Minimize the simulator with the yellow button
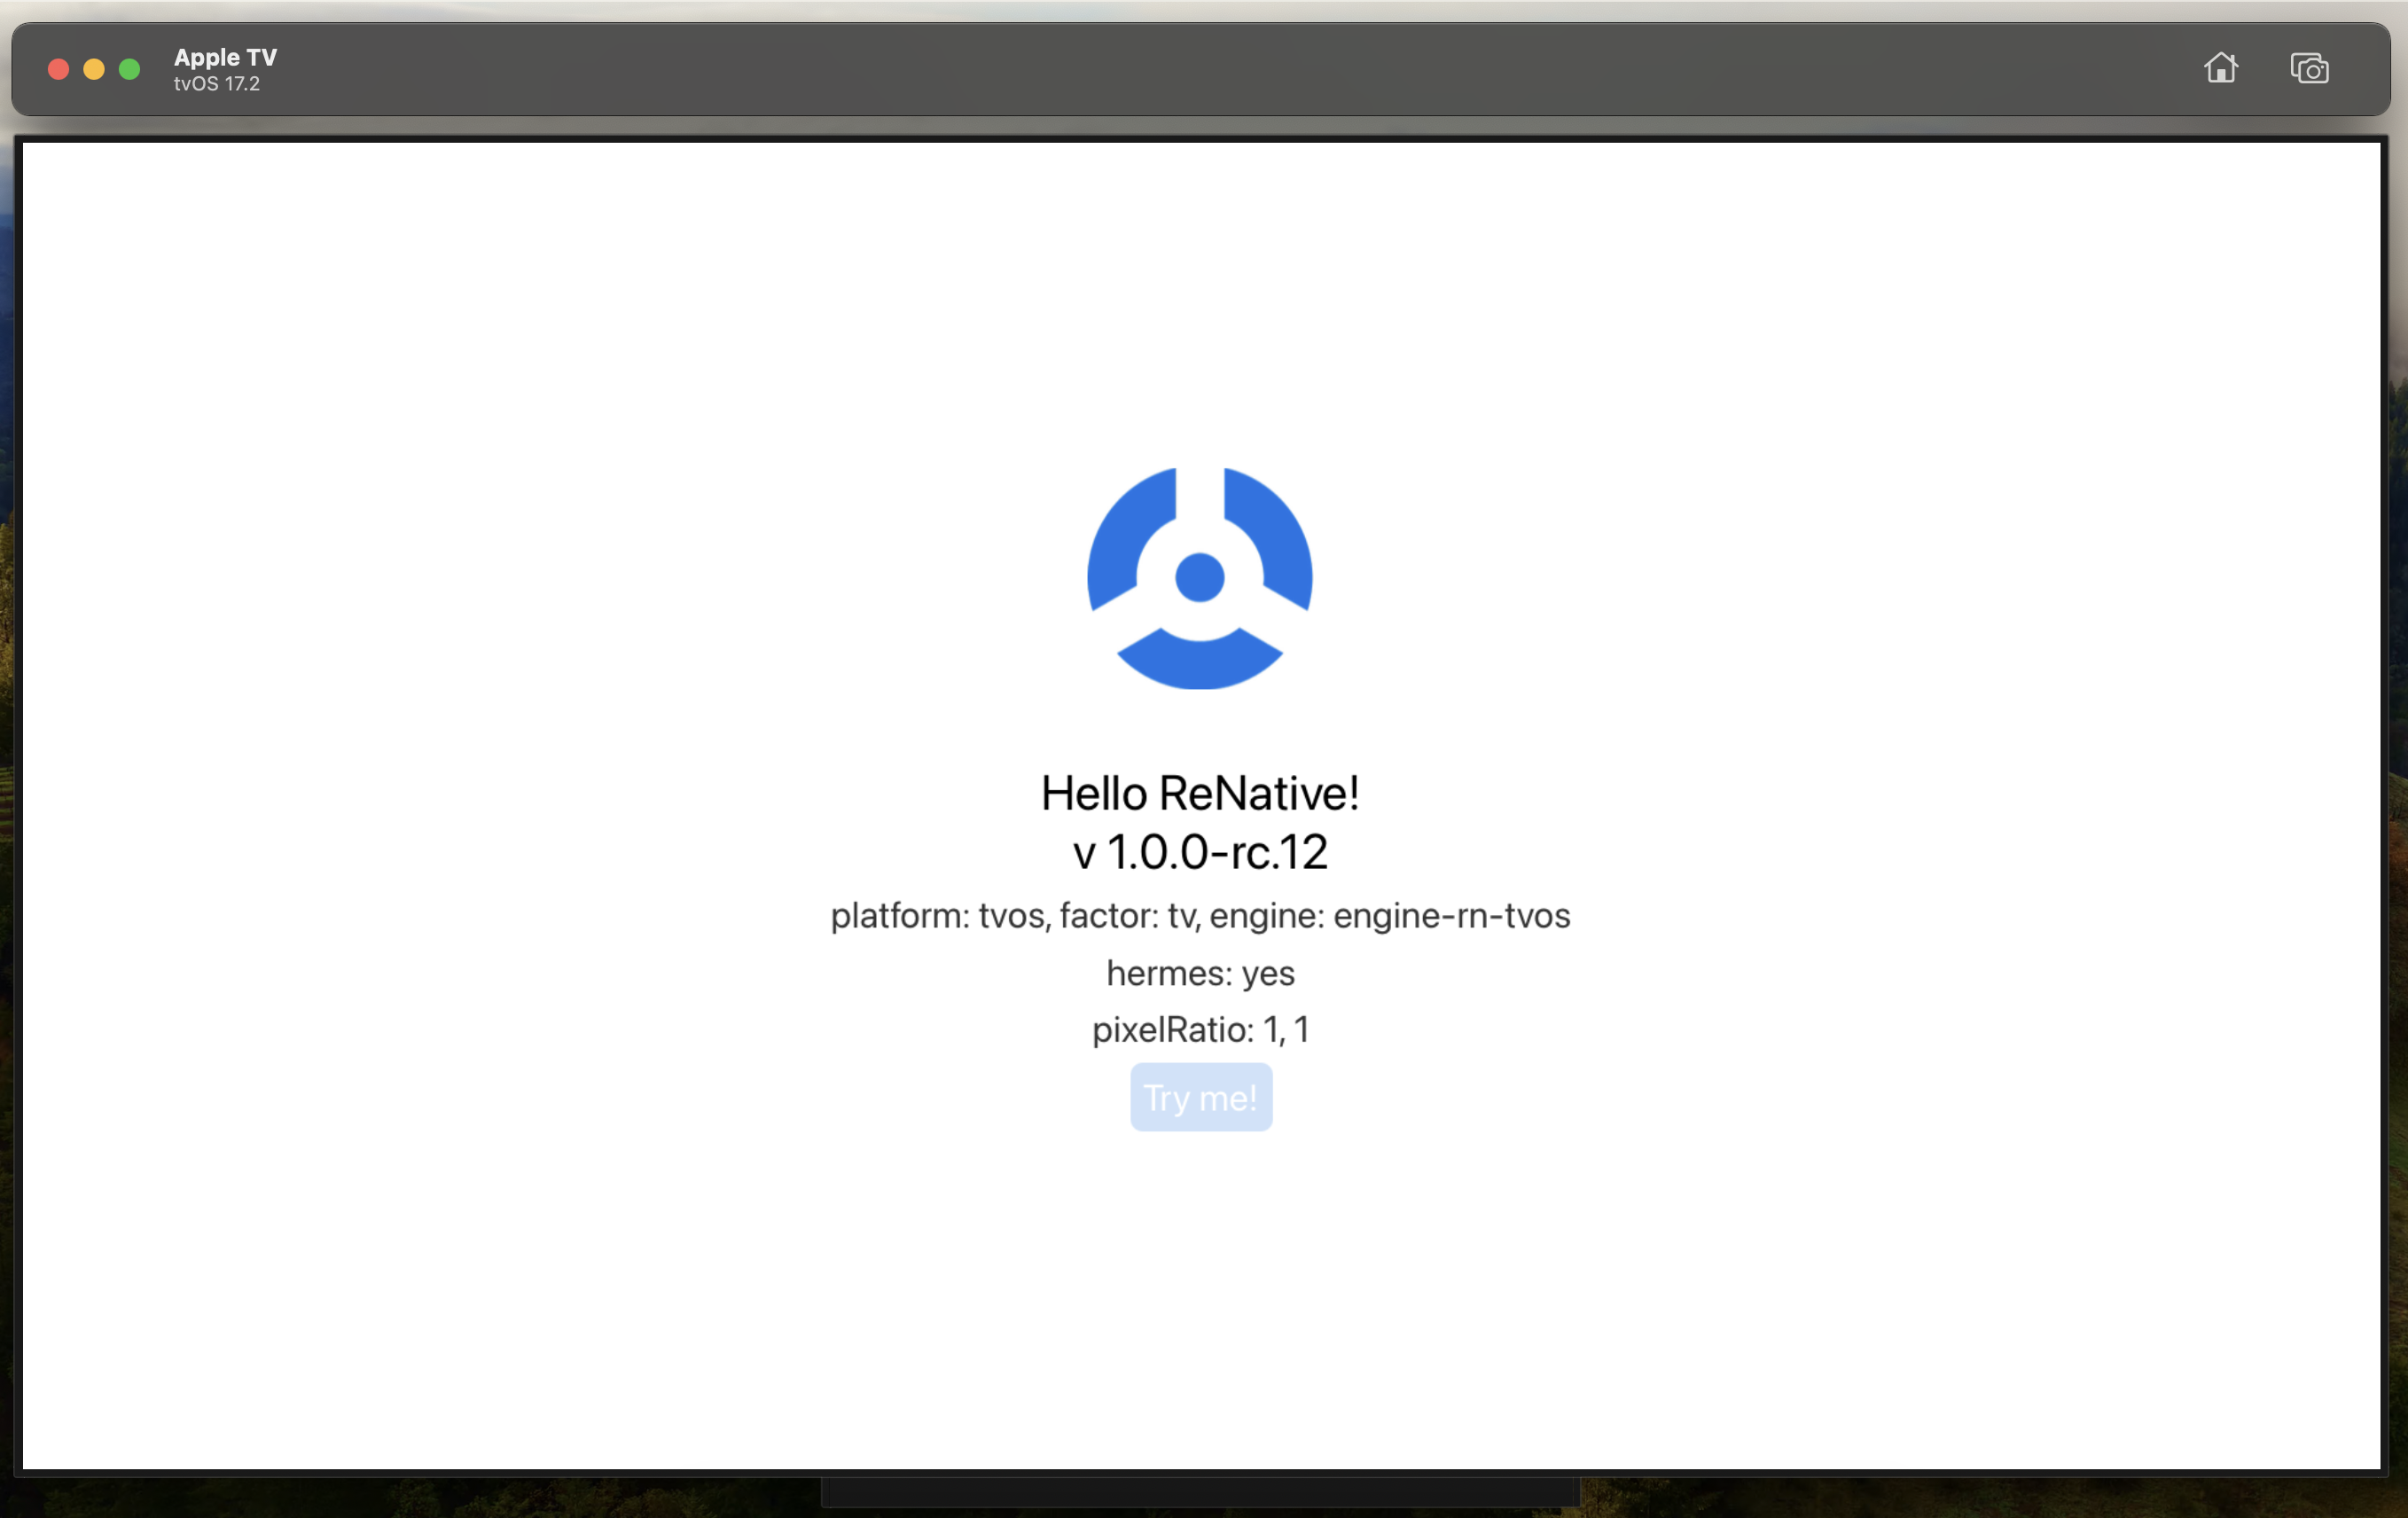Screen dimensions: 2408x1518 94,69
